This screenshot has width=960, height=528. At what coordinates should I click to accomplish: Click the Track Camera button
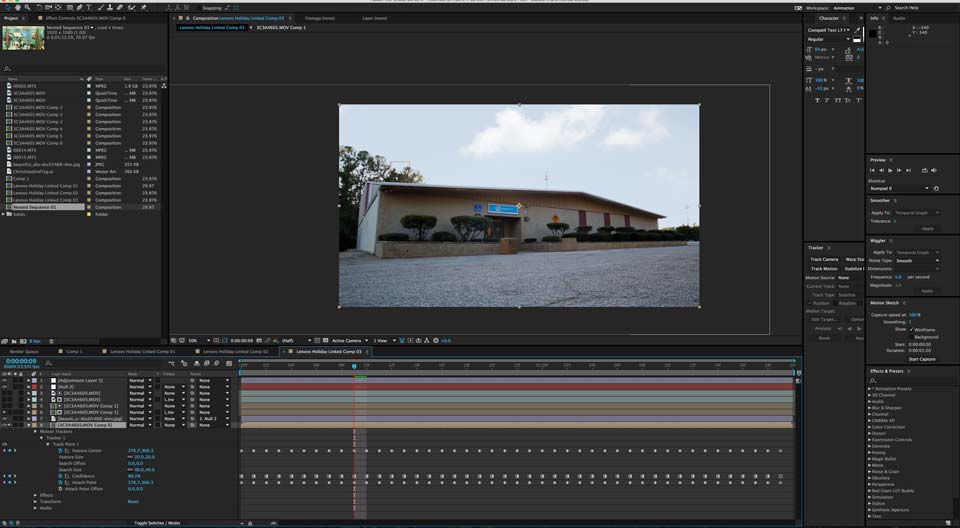tap(824, 259)
